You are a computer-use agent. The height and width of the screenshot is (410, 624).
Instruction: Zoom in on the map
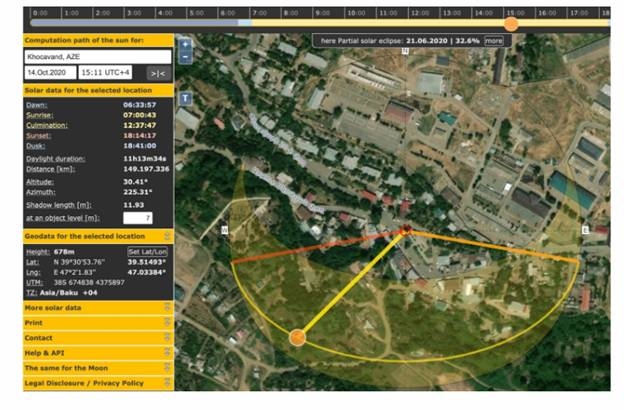tap(185, 45)
